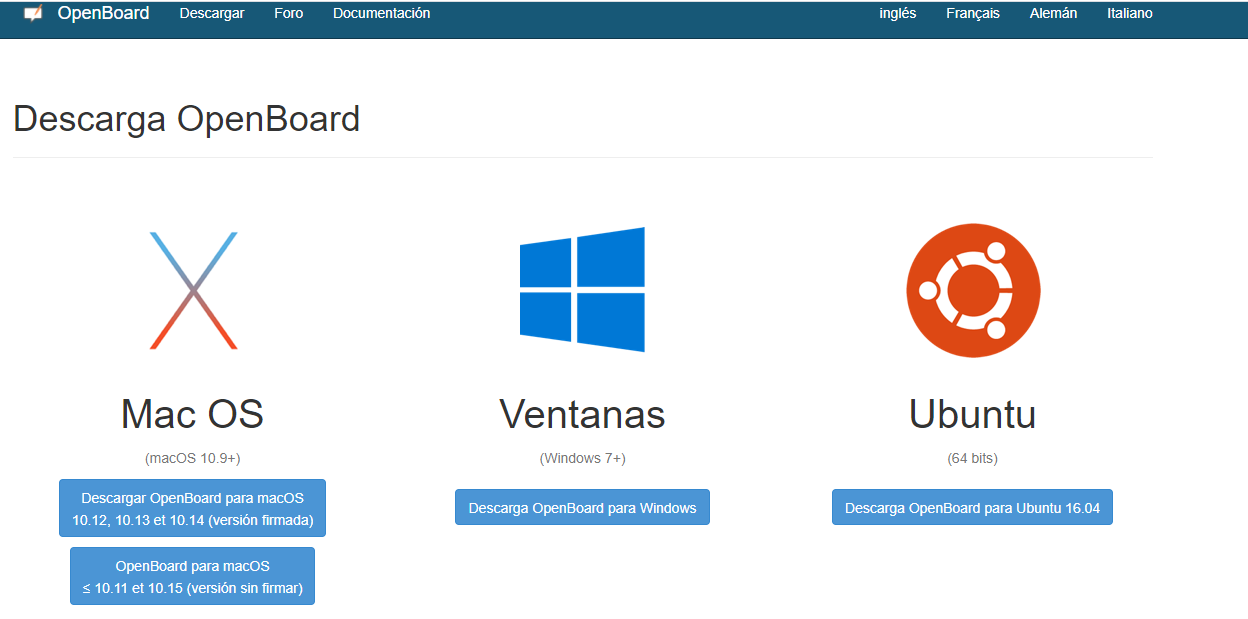Switch language to inglés

pyautogui.click(x=898, y=14)
